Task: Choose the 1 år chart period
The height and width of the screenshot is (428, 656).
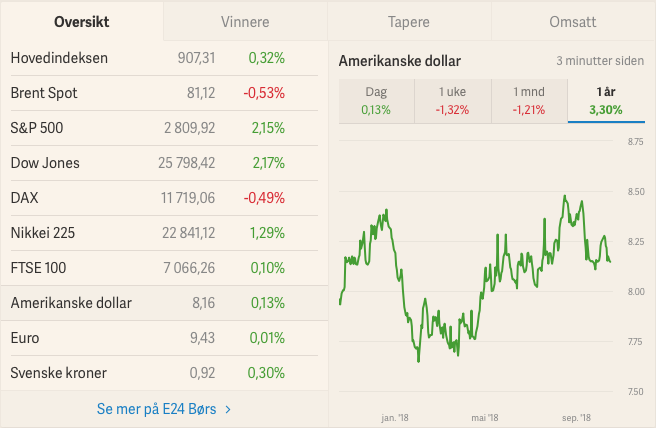Action: [x=606, y=101]
